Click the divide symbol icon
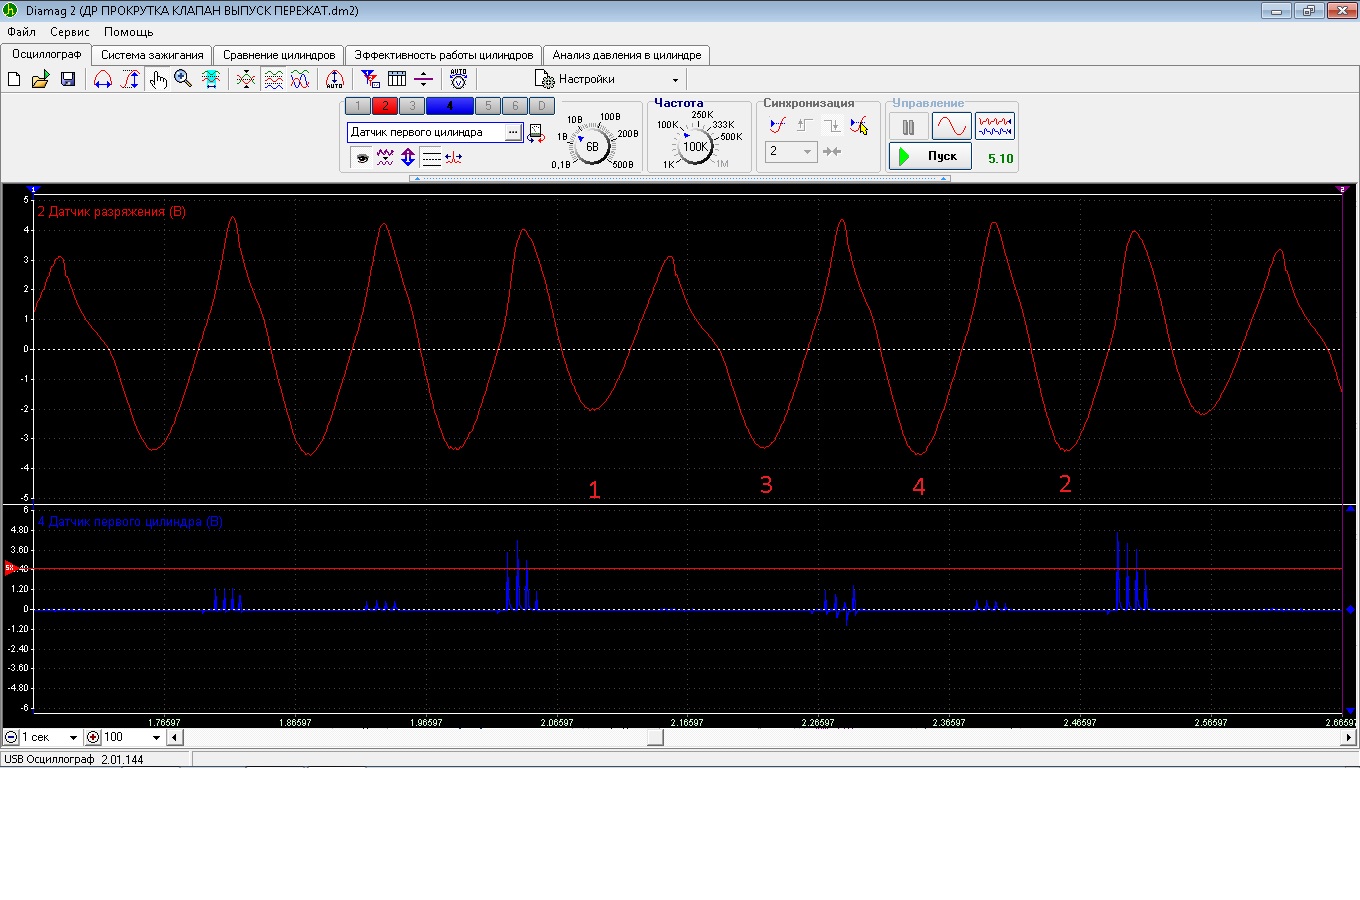1360x900 pixels. (x=423, y=79)
